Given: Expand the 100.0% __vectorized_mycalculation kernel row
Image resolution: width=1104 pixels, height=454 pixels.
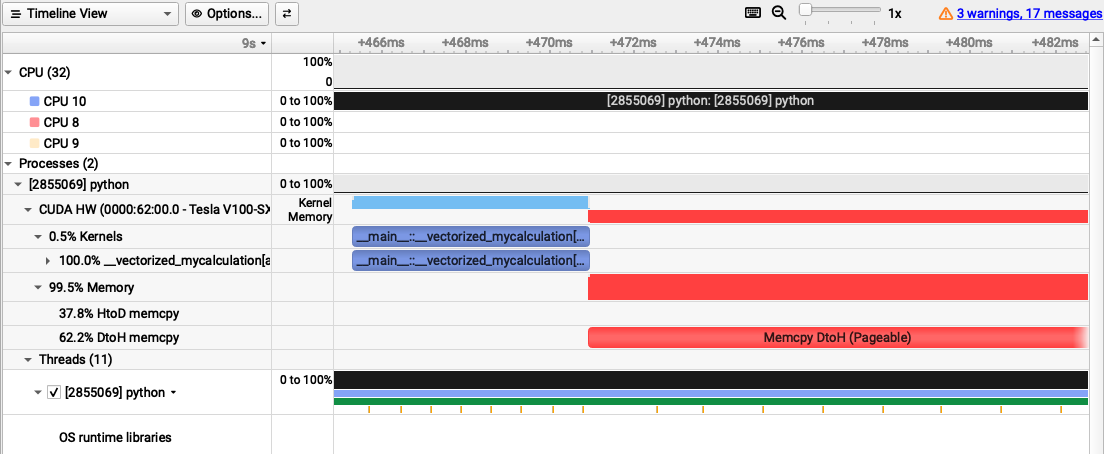Looking at the screenshot, I should coord(49,261).
